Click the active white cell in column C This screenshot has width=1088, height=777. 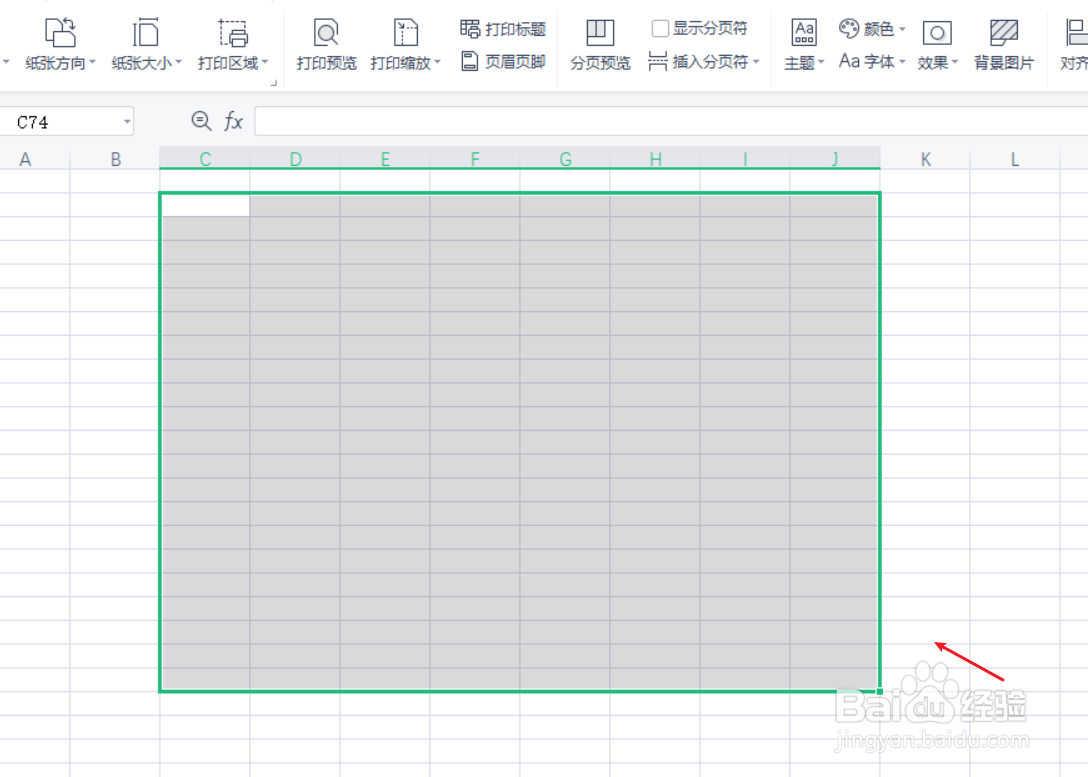(x=205, y=206)
